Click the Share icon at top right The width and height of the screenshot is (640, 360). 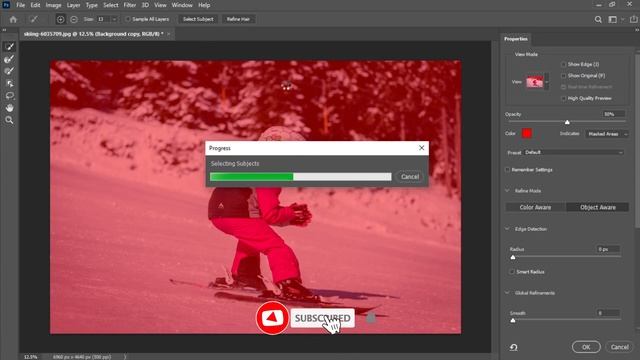(x=633, y=19)
